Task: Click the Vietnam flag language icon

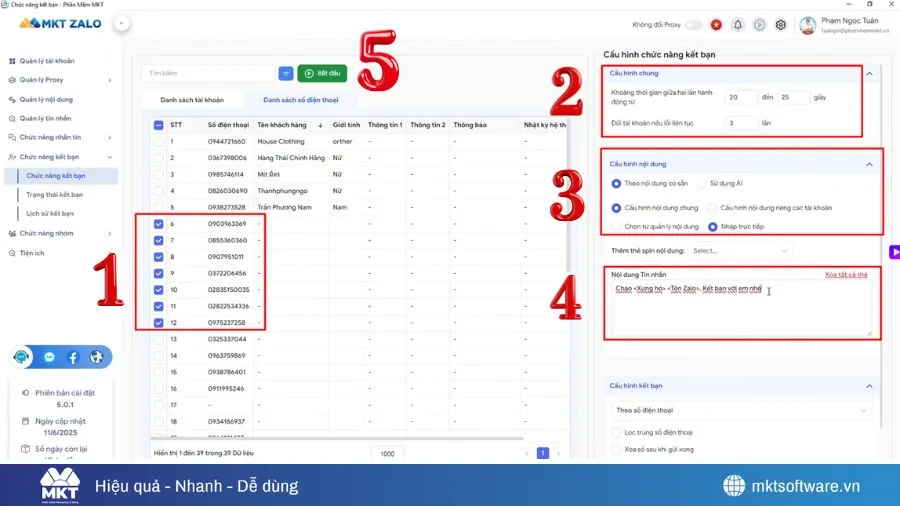Action: click(x=716, y=24)
